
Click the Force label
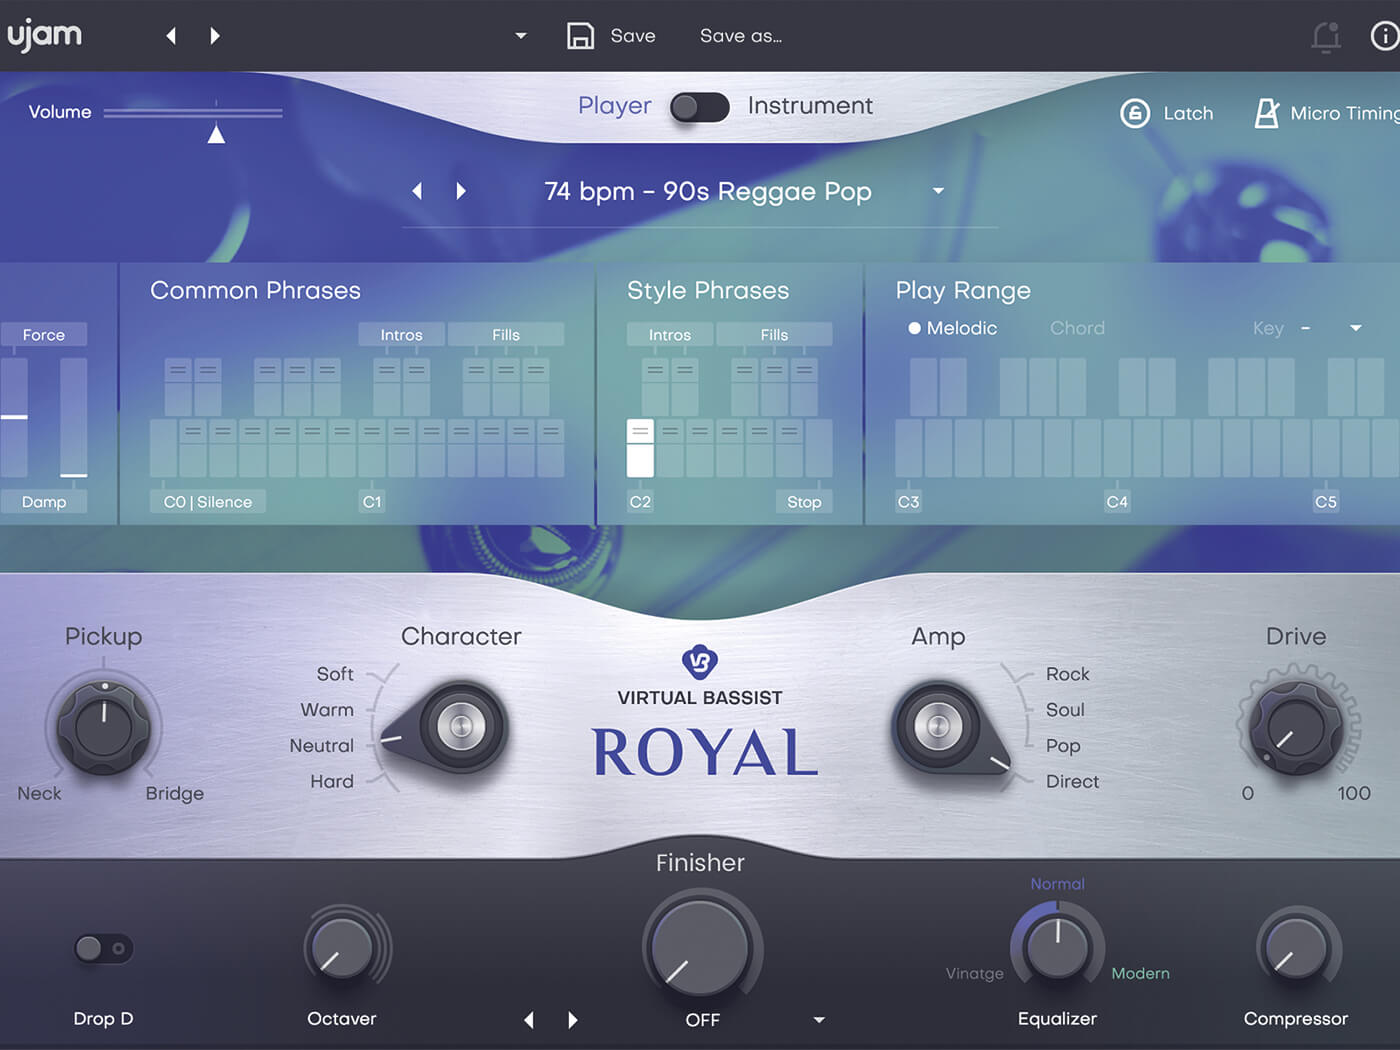tap(44, 335)
